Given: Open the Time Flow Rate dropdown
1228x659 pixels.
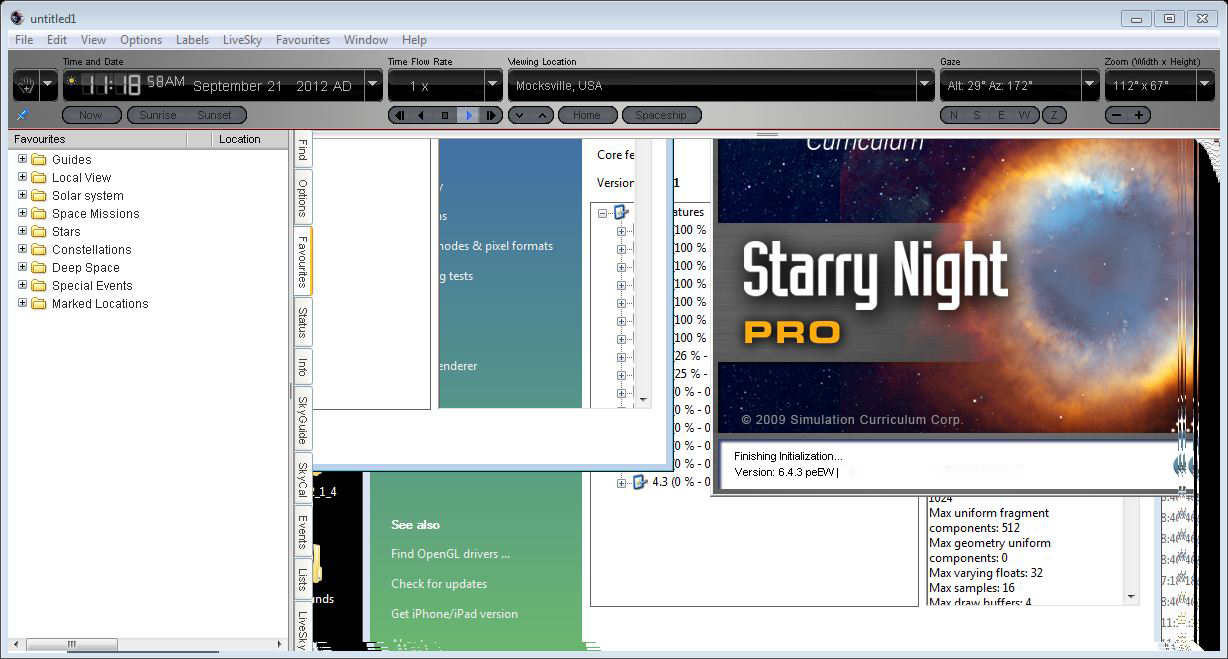Looking at the screenshot, I should pyautogui.click(x=492, y=85).
